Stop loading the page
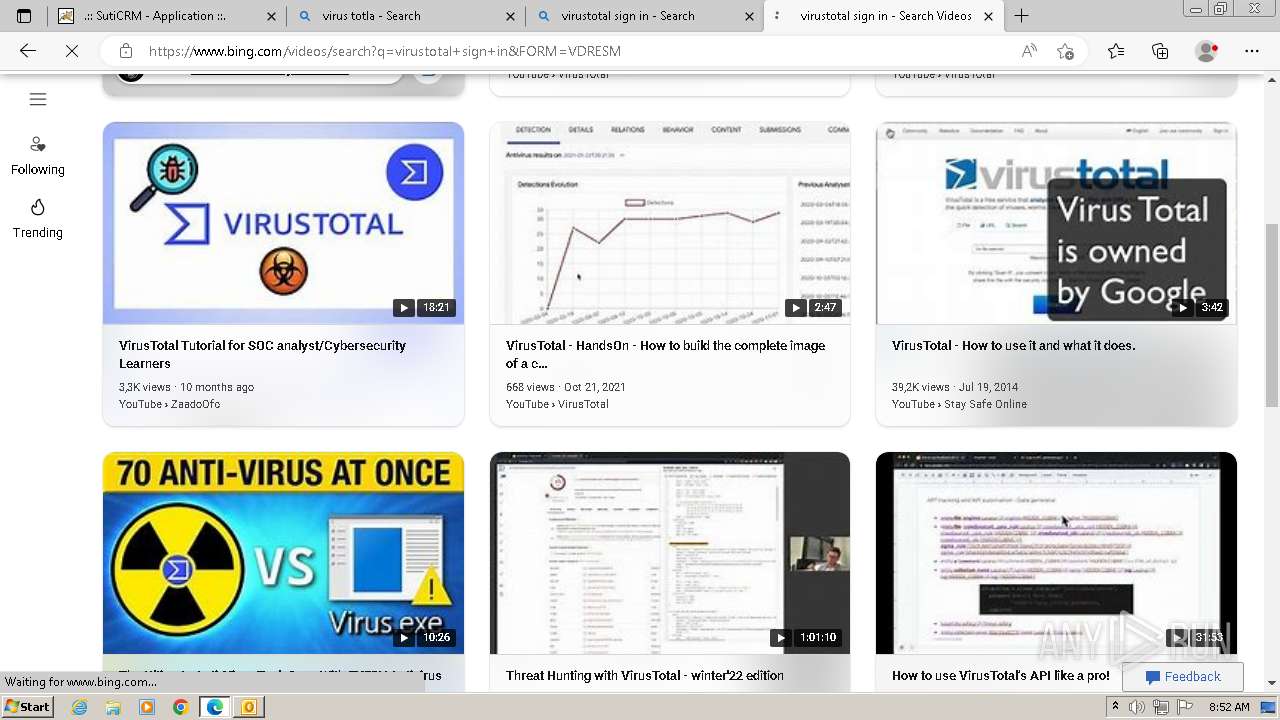 click(x=72, y=51)
